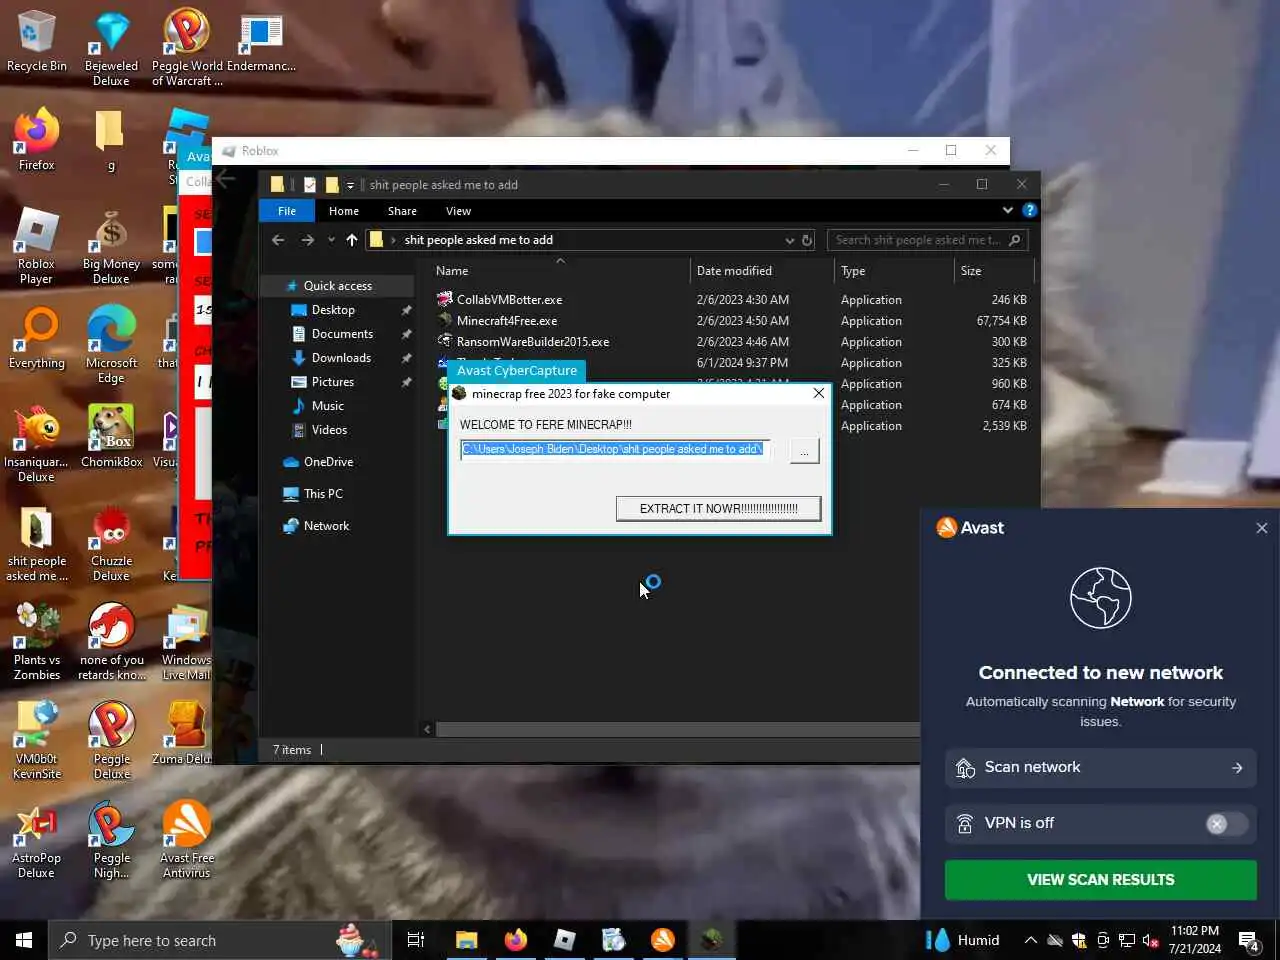The width and height of the screenshot is (1280, 960).
Task: Select Minecraft4Free.exe file
Action: 507,321
